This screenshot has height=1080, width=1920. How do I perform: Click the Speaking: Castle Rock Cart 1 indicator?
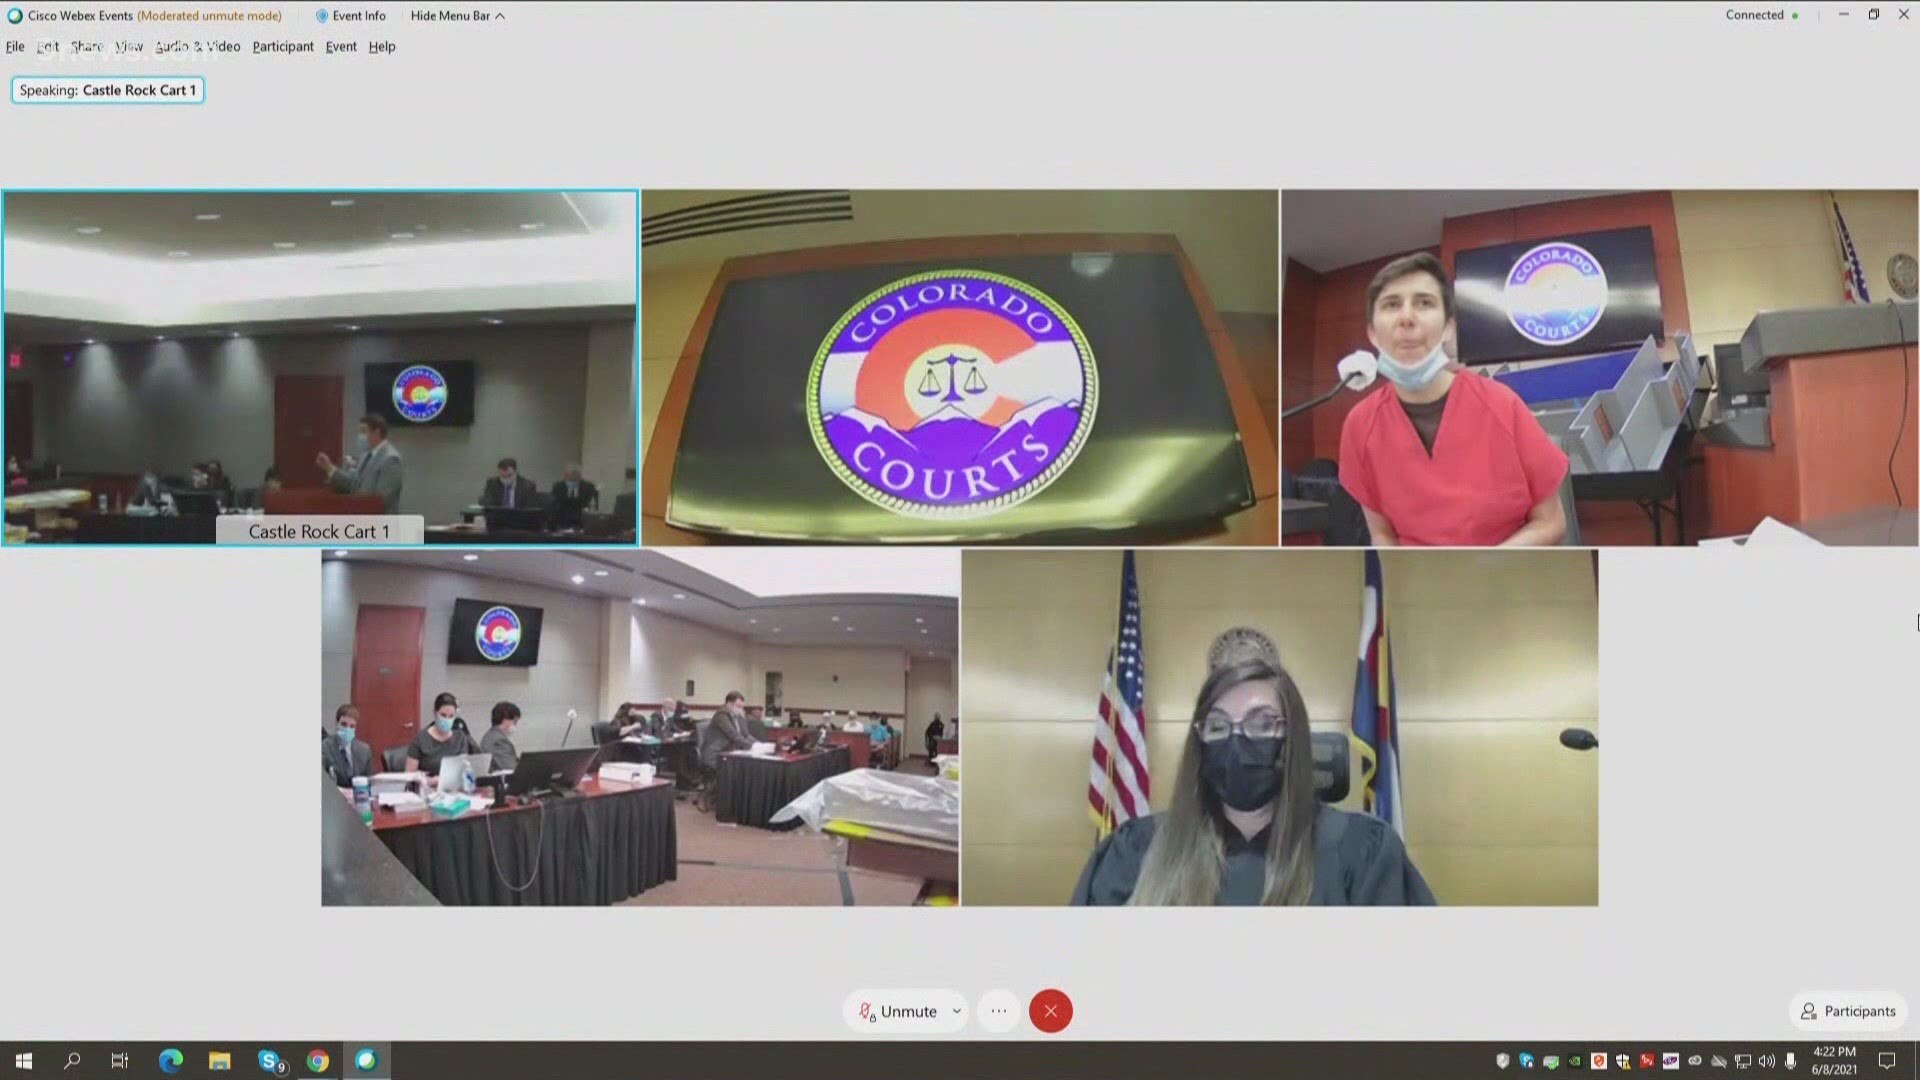(108, 90)
